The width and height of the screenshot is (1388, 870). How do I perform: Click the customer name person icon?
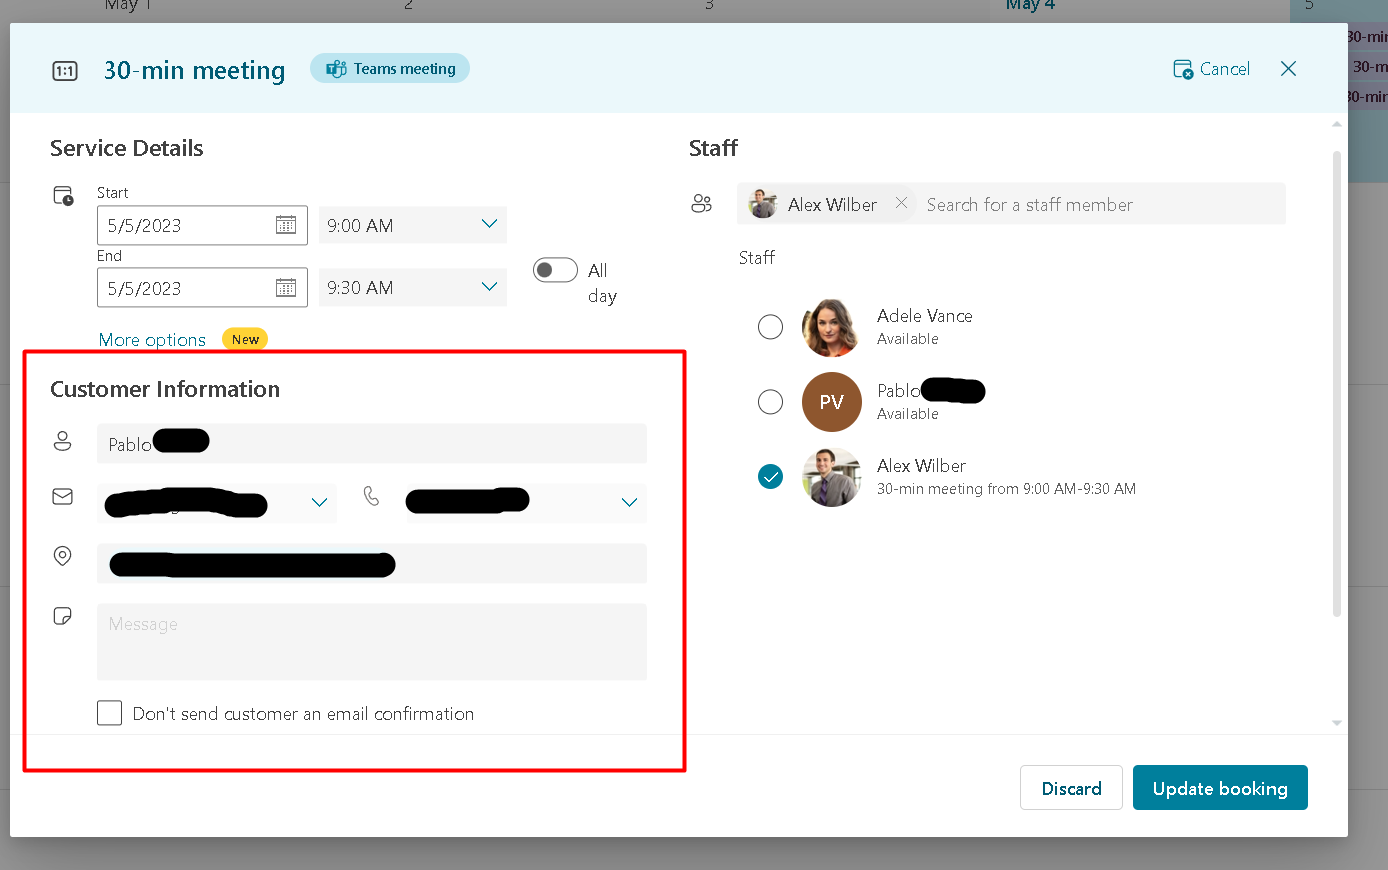click(63, 440)
